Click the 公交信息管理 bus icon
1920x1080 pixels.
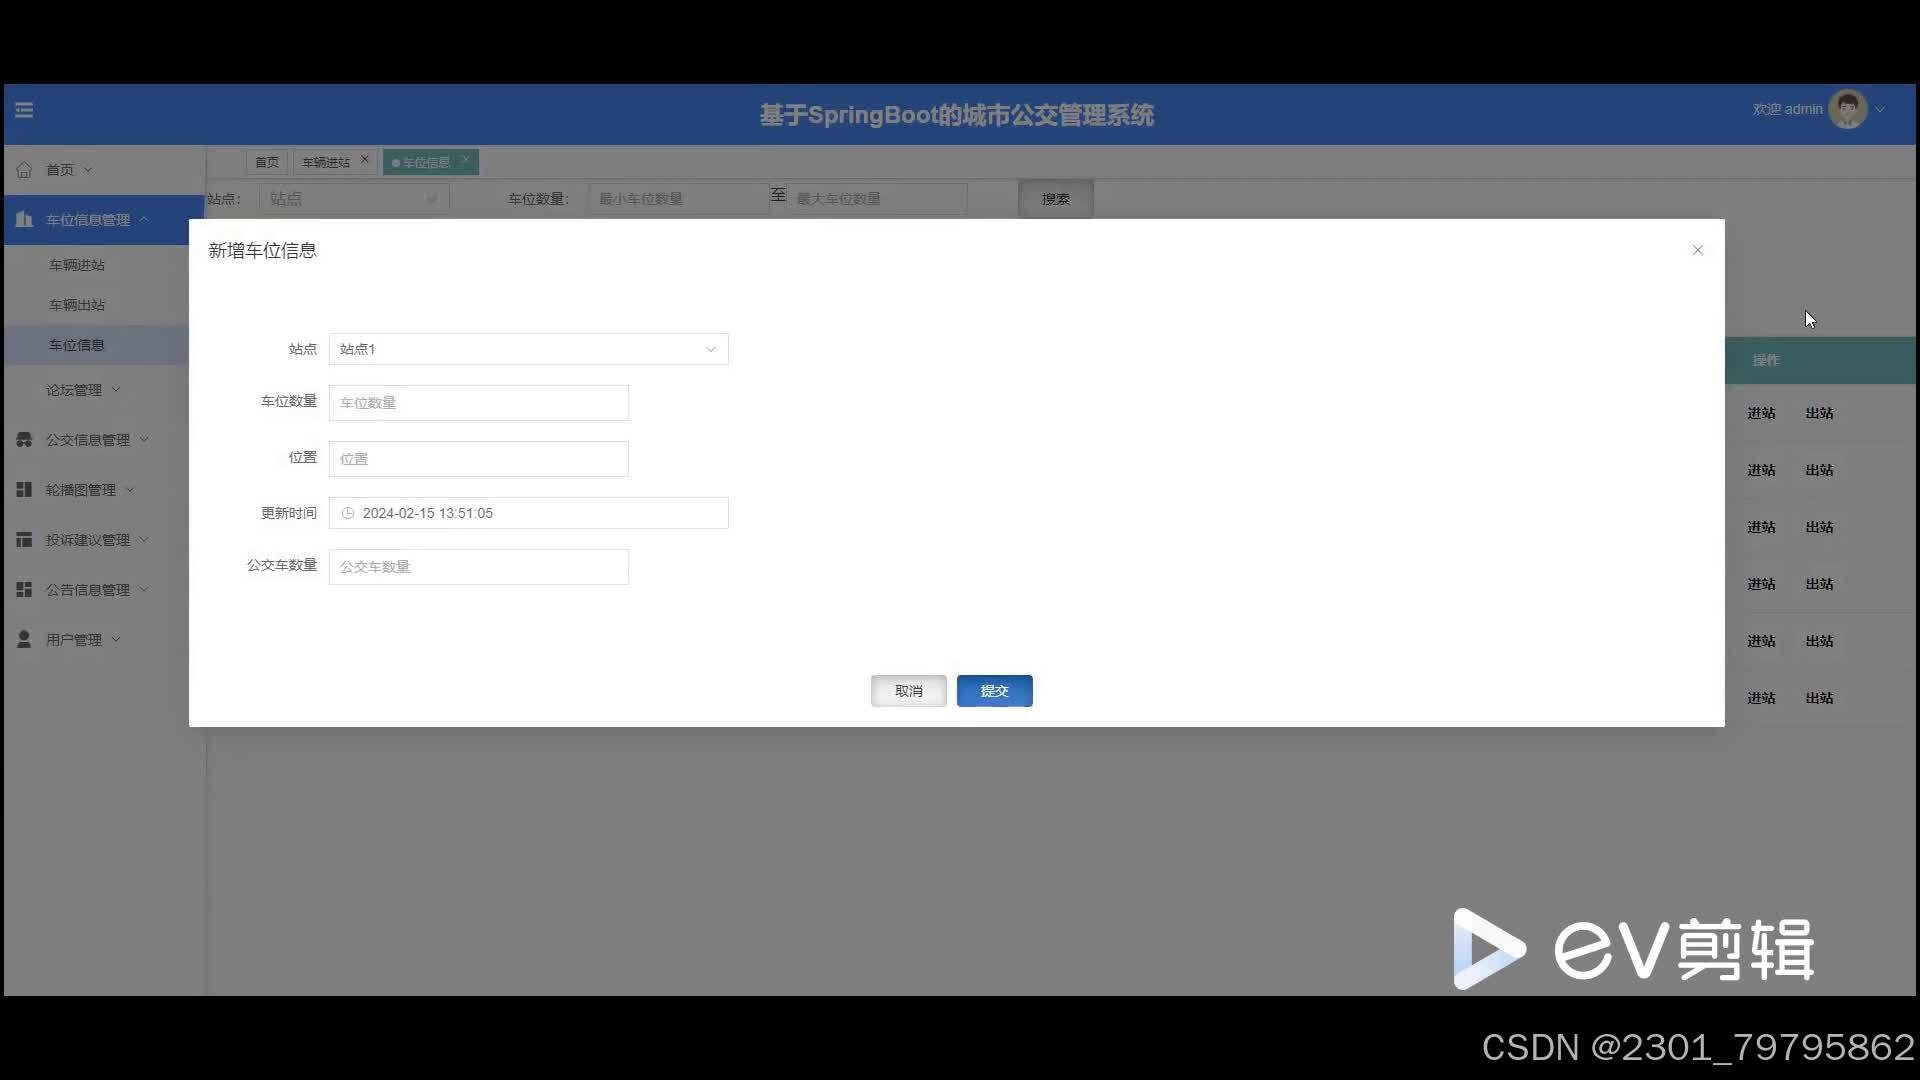[x=24, y=440]
